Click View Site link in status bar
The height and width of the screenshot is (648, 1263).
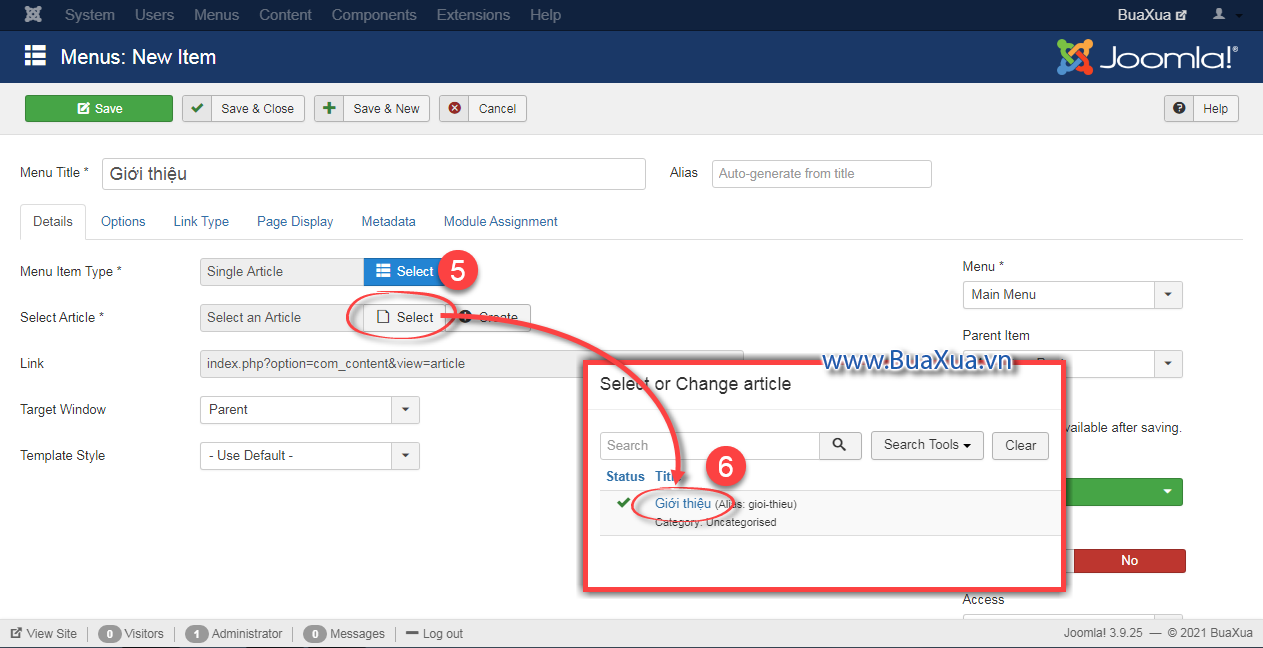44,633
